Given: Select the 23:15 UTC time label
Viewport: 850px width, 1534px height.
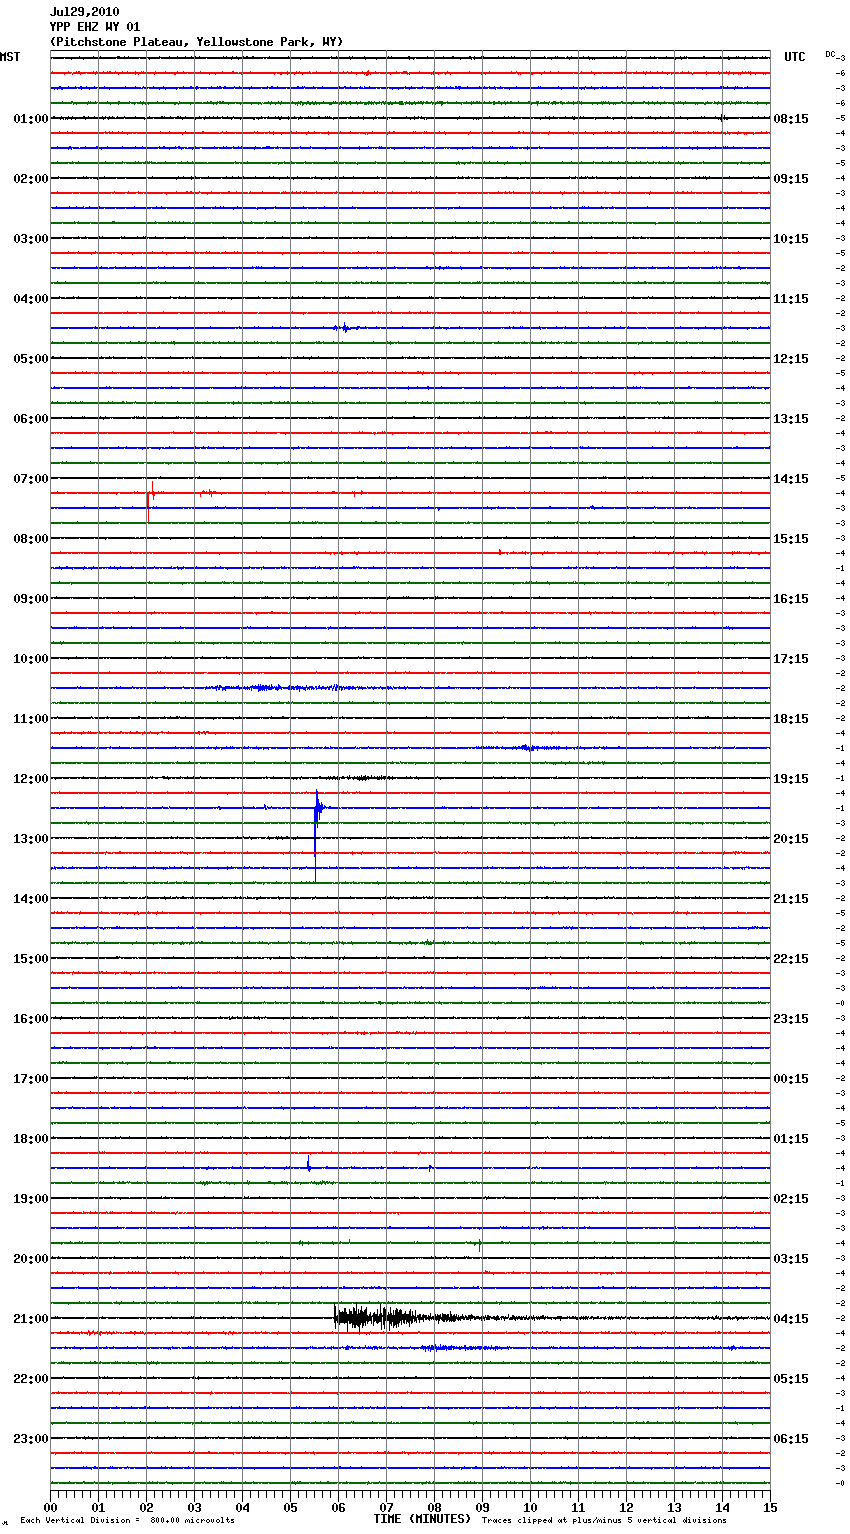Looking at the screenshot, I should (x=791, y=1019).
